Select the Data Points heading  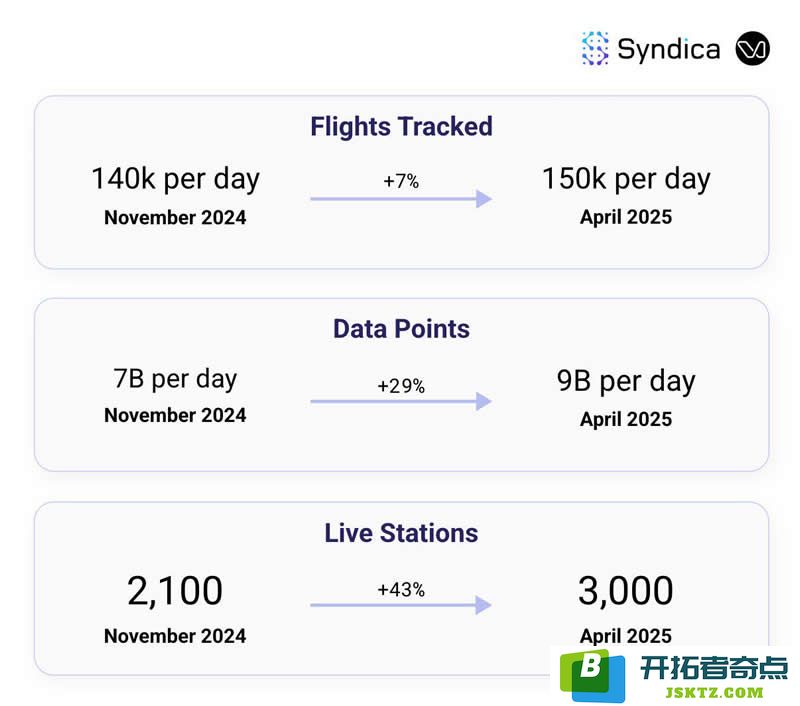click(402, 329)
